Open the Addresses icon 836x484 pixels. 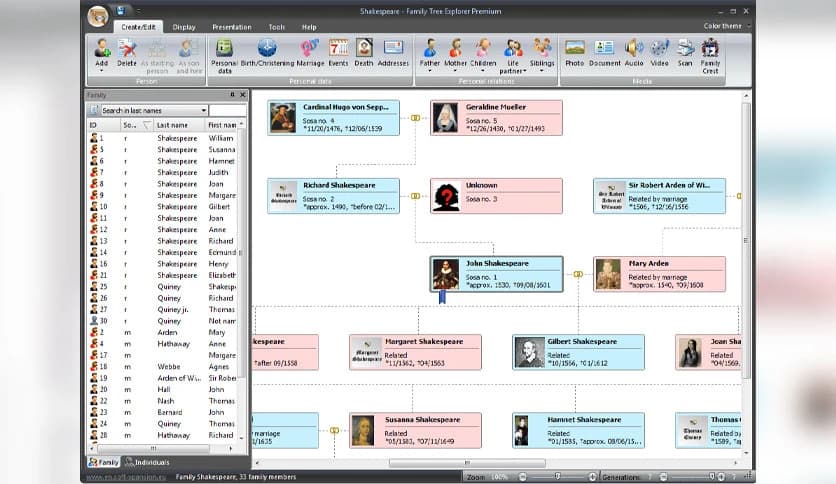tap(393, 49)
